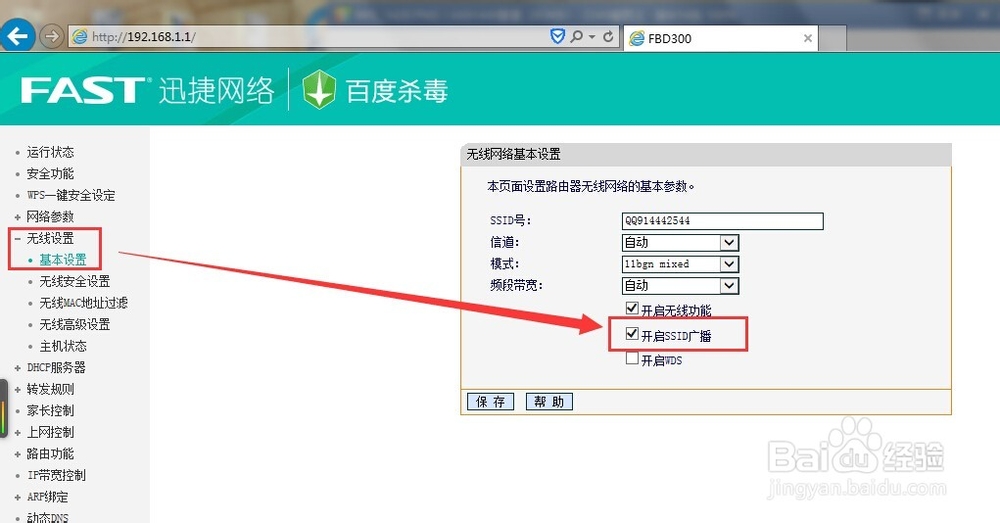Click the 百度杀毒 green shield logo

pos(319,89)
